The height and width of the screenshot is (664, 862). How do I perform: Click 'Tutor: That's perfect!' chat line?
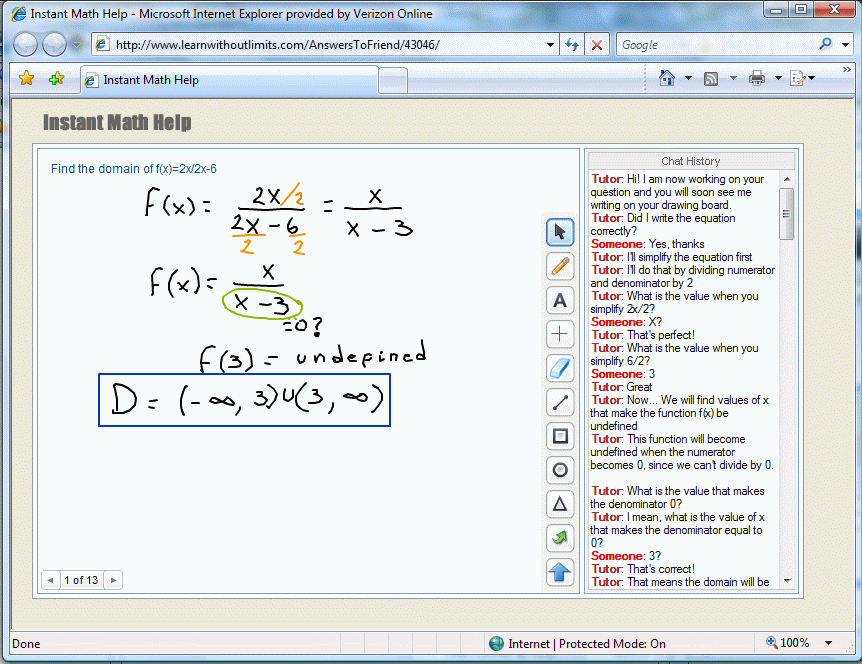(x=643, y=335)
